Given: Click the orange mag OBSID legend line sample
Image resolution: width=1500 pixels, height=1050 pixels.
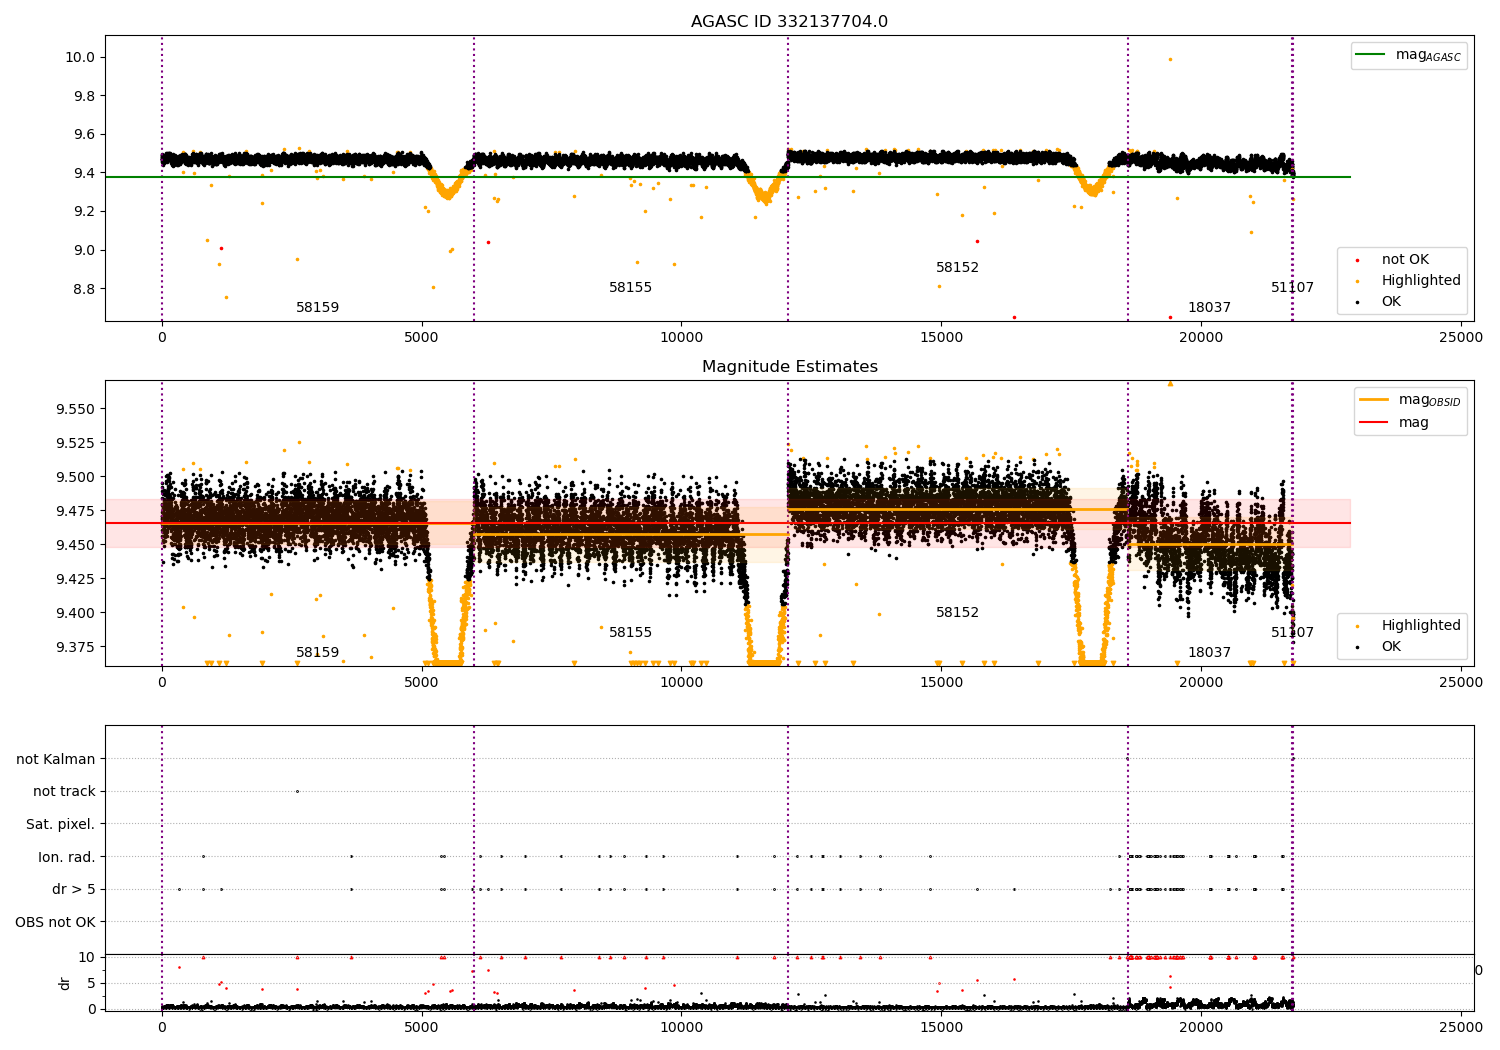Looking at the screenshot, I should click(1375, 400).
